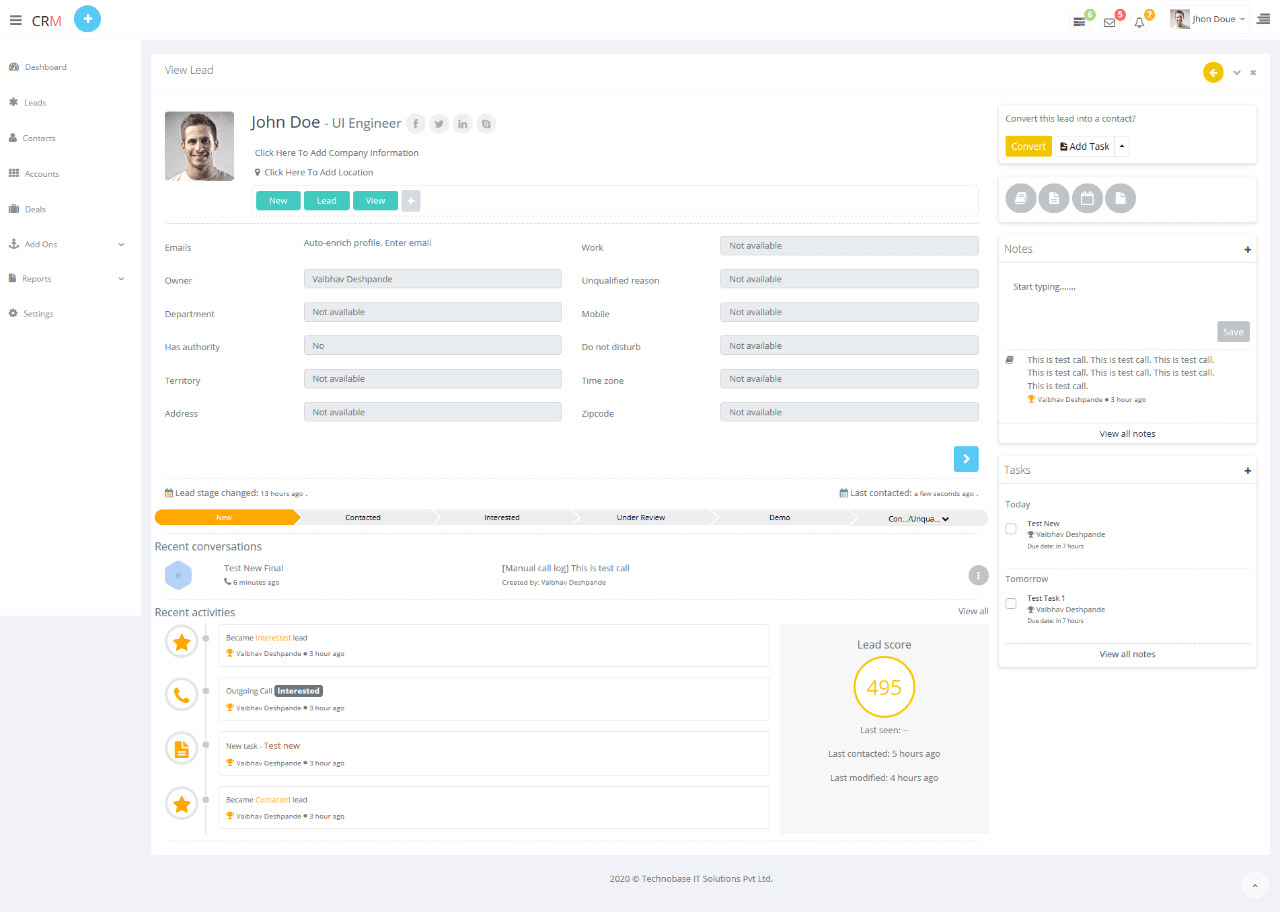Save the note with Save button

(1233, 332)
